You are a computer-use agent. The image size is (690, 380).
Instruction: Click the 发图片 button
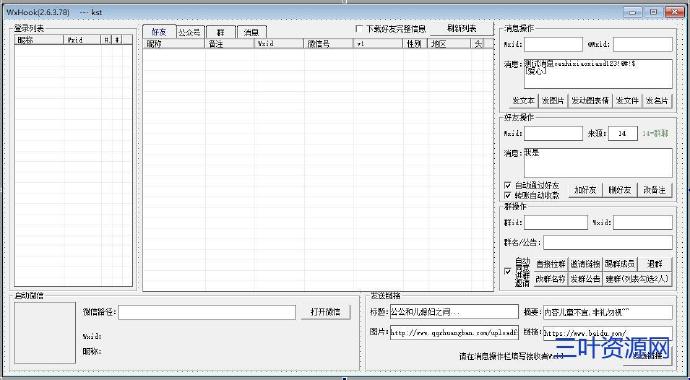point(553,100)
